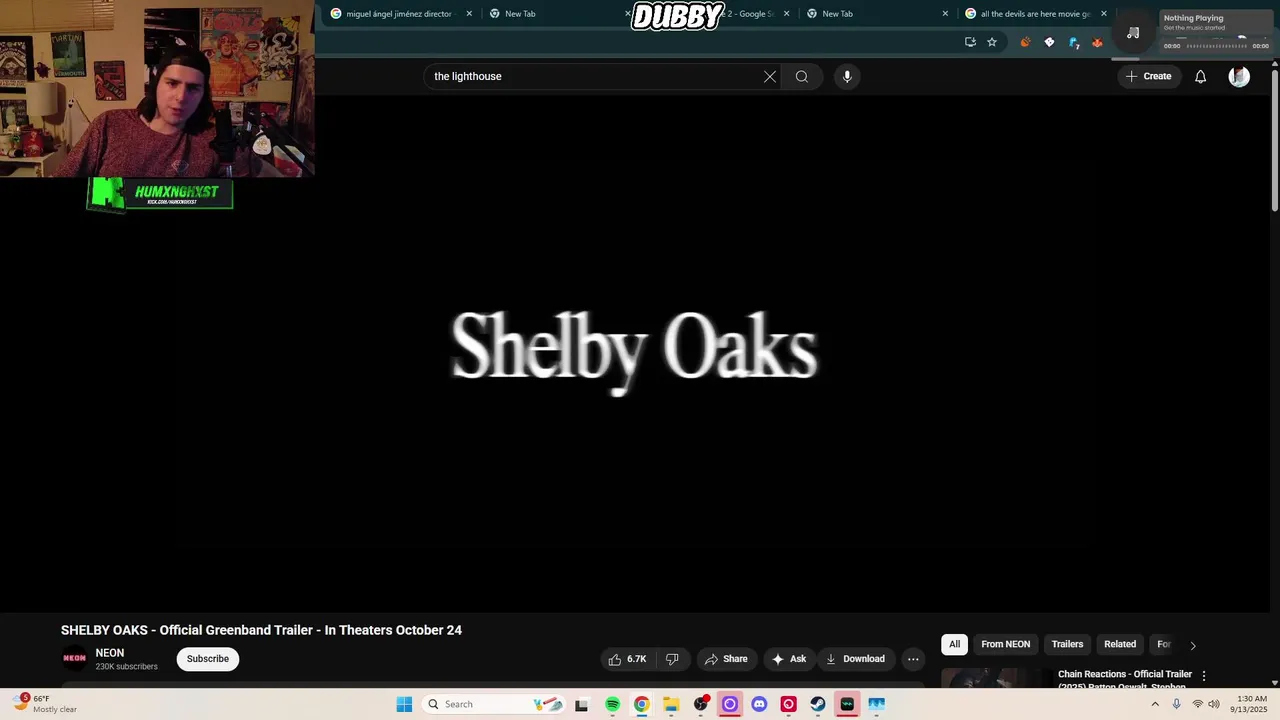Open Steam from the taskbar
This screenshot has height=720, width=1280.
click(x=818, y=704)
